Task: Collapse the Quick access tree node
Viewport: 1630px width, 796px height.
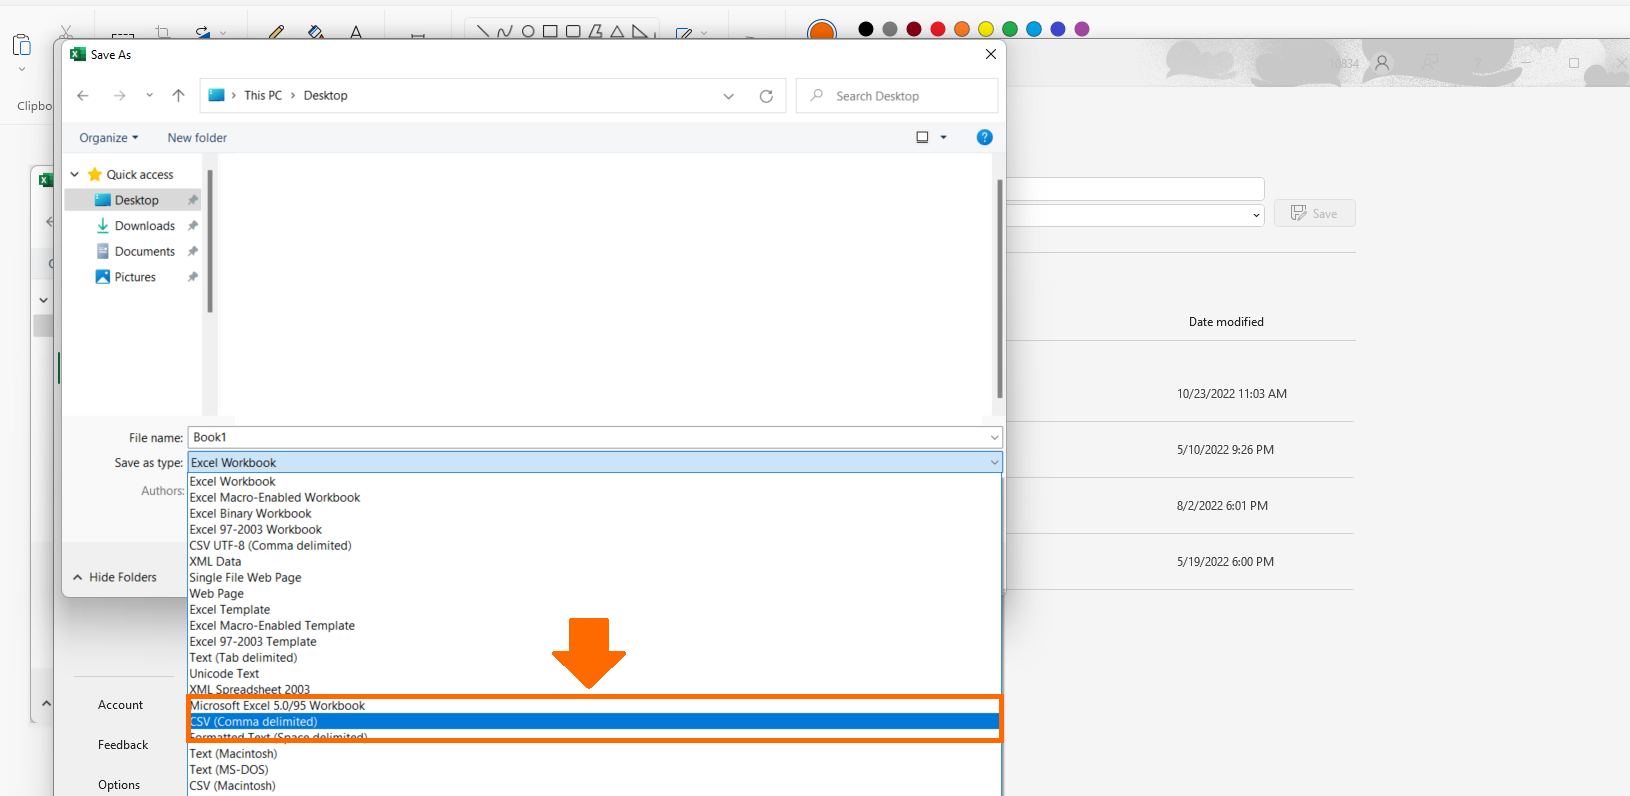Action: tap(75, 174)
